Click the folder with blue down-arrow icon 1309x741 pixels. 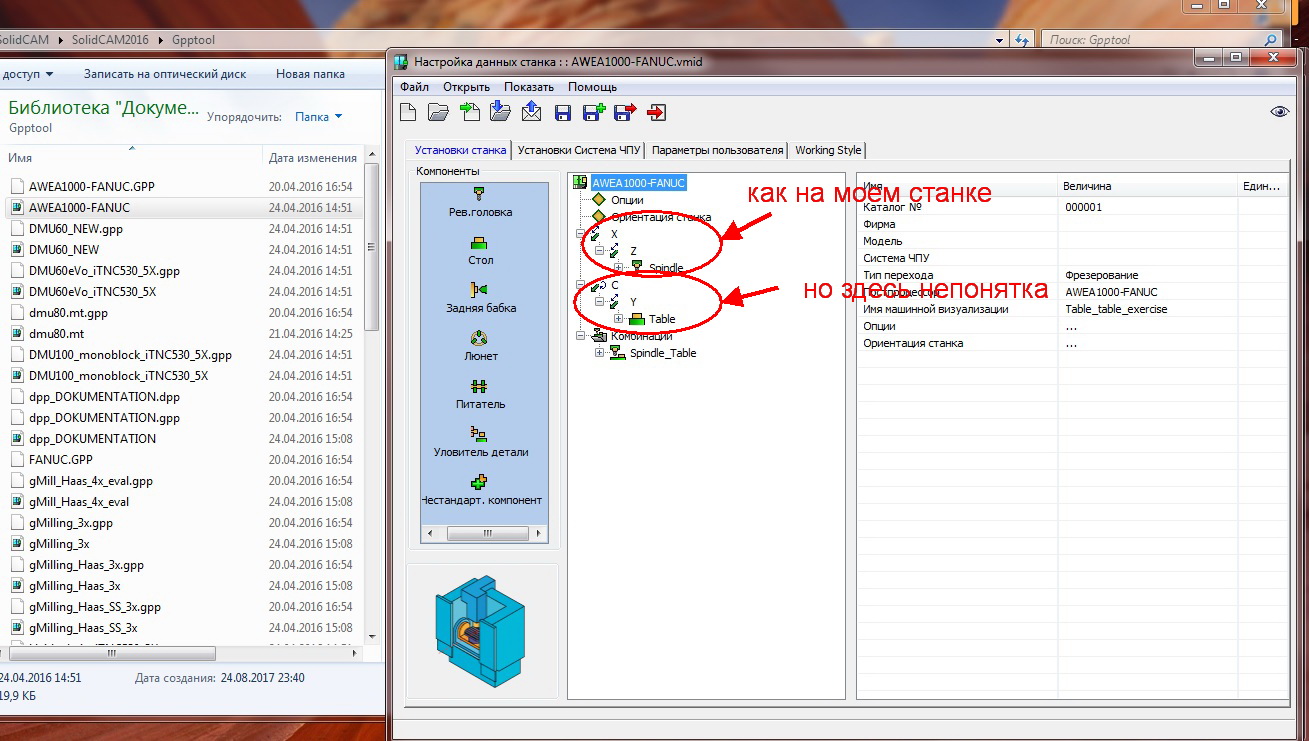point(500,112)
